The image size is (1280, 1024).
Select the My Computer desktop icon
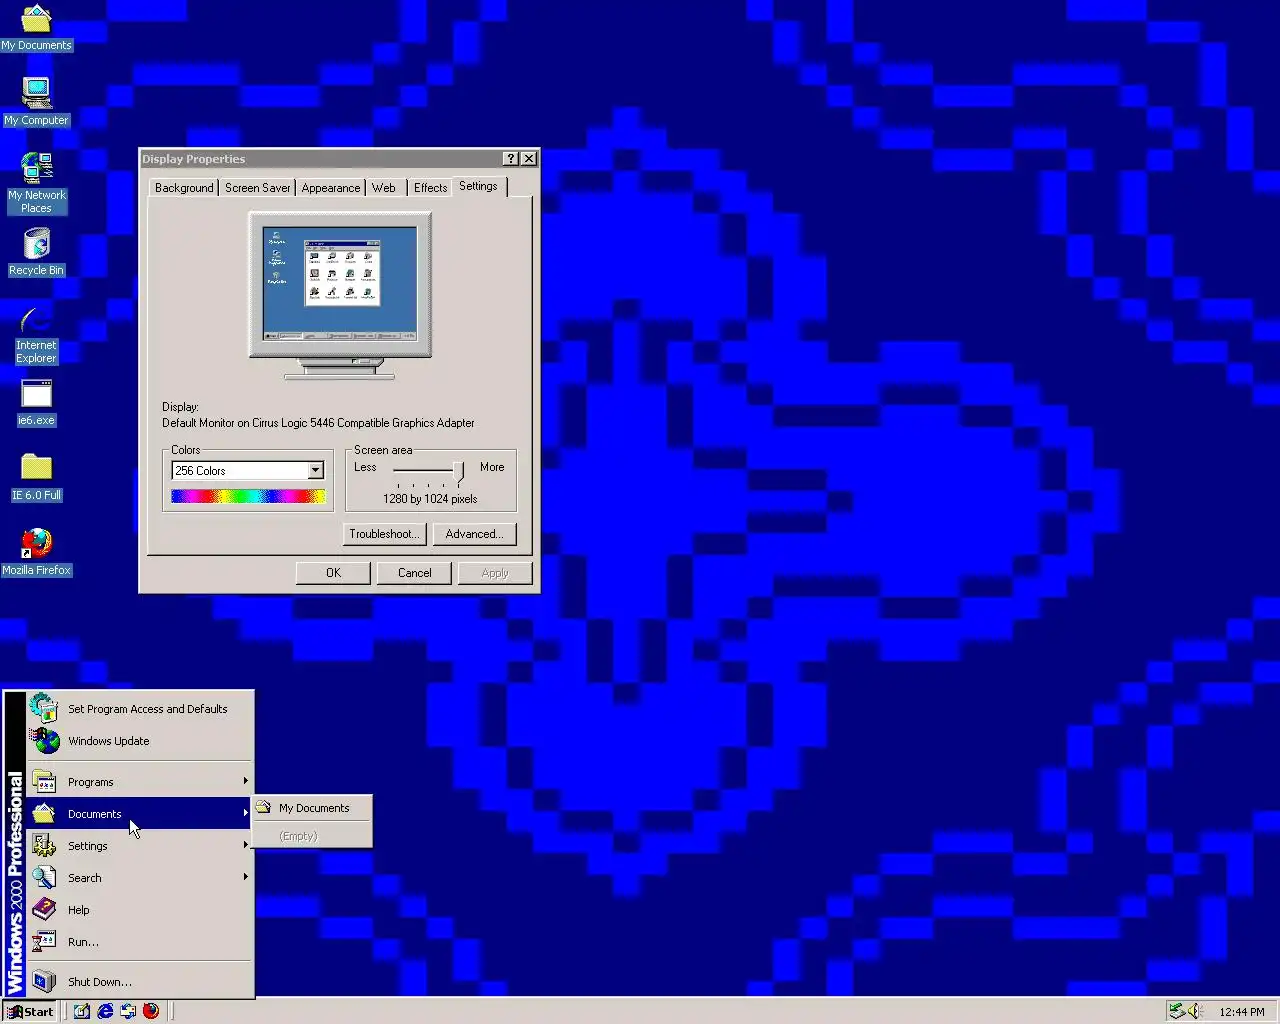click(36, 102)
